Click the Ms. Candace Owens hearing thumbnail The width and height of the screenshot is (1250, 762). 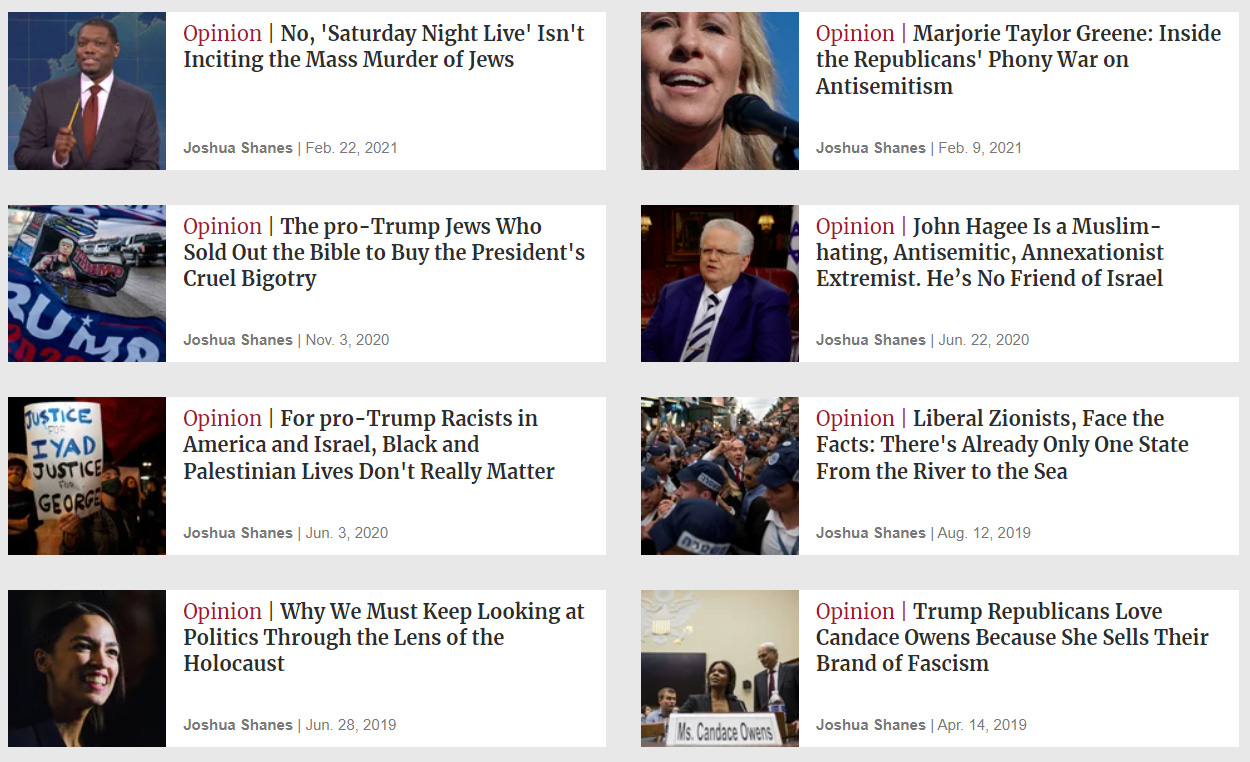(720, 668)
